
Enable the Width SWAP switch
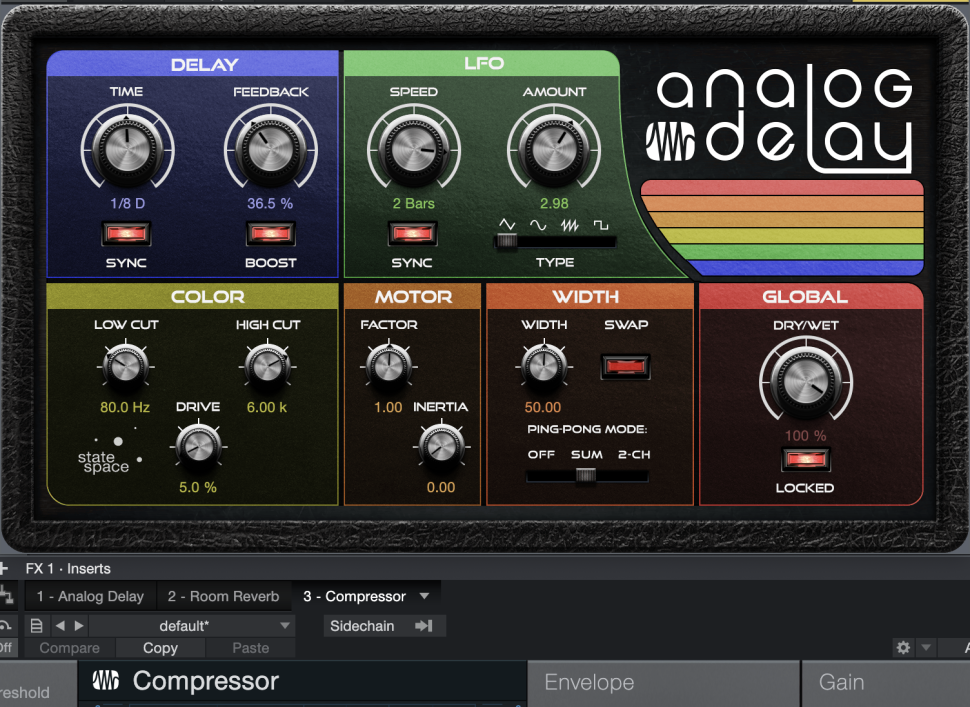pyautogui.click(x=626, y=366)
